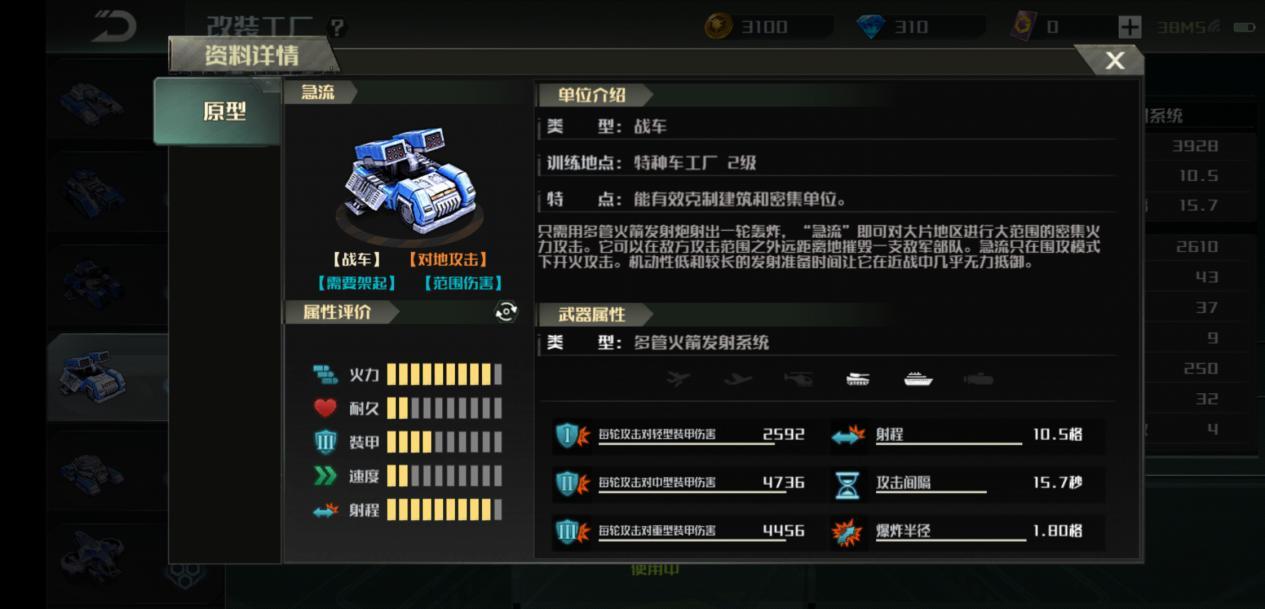This screenshot has width=1265, height=609.
Task: Click the blue diamond currency icon
Action: click(x=872, y=27)
